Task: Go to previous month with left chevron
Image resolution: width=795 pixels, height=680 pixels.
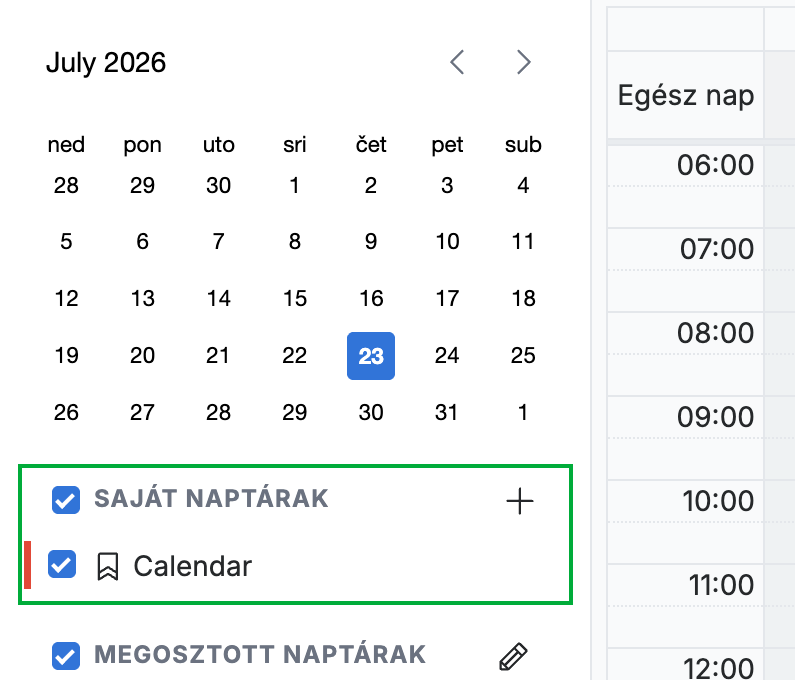Action: (457, 62)
